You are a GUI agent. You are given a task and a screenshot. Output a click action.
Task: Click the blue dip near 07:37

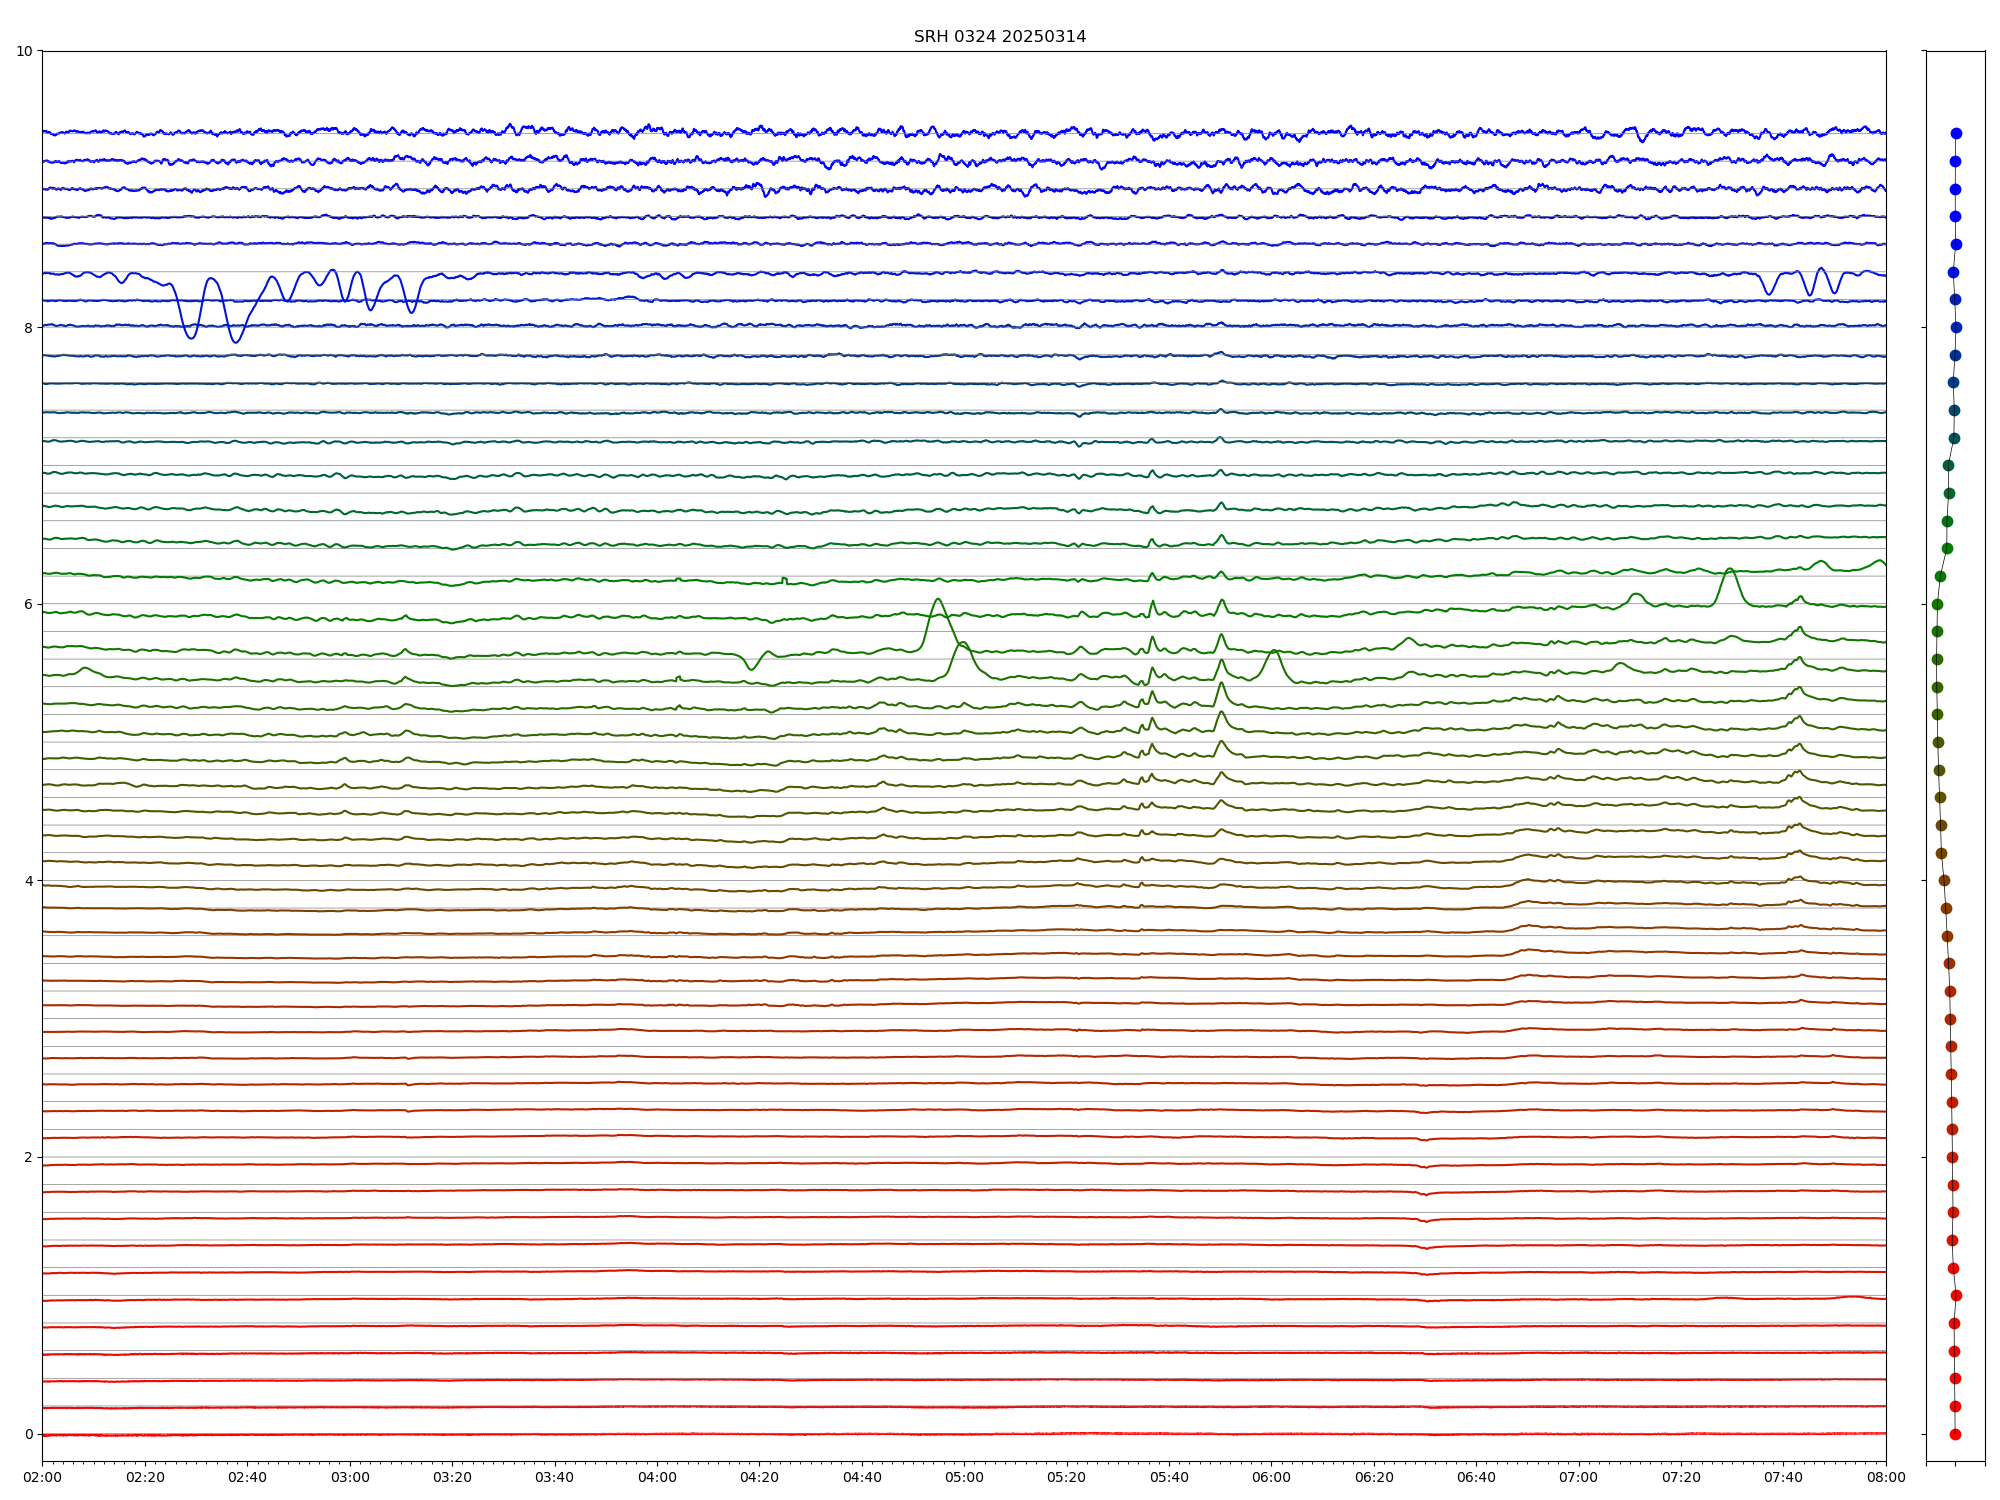1769,293
